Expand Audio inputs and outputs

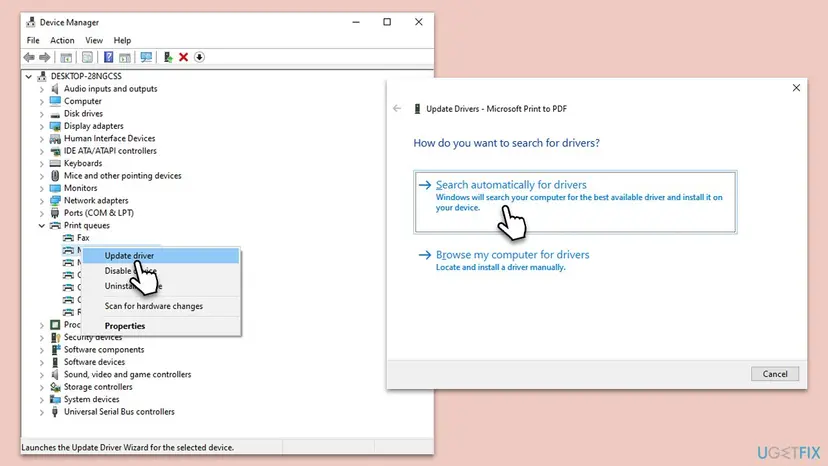pos(42,89)
